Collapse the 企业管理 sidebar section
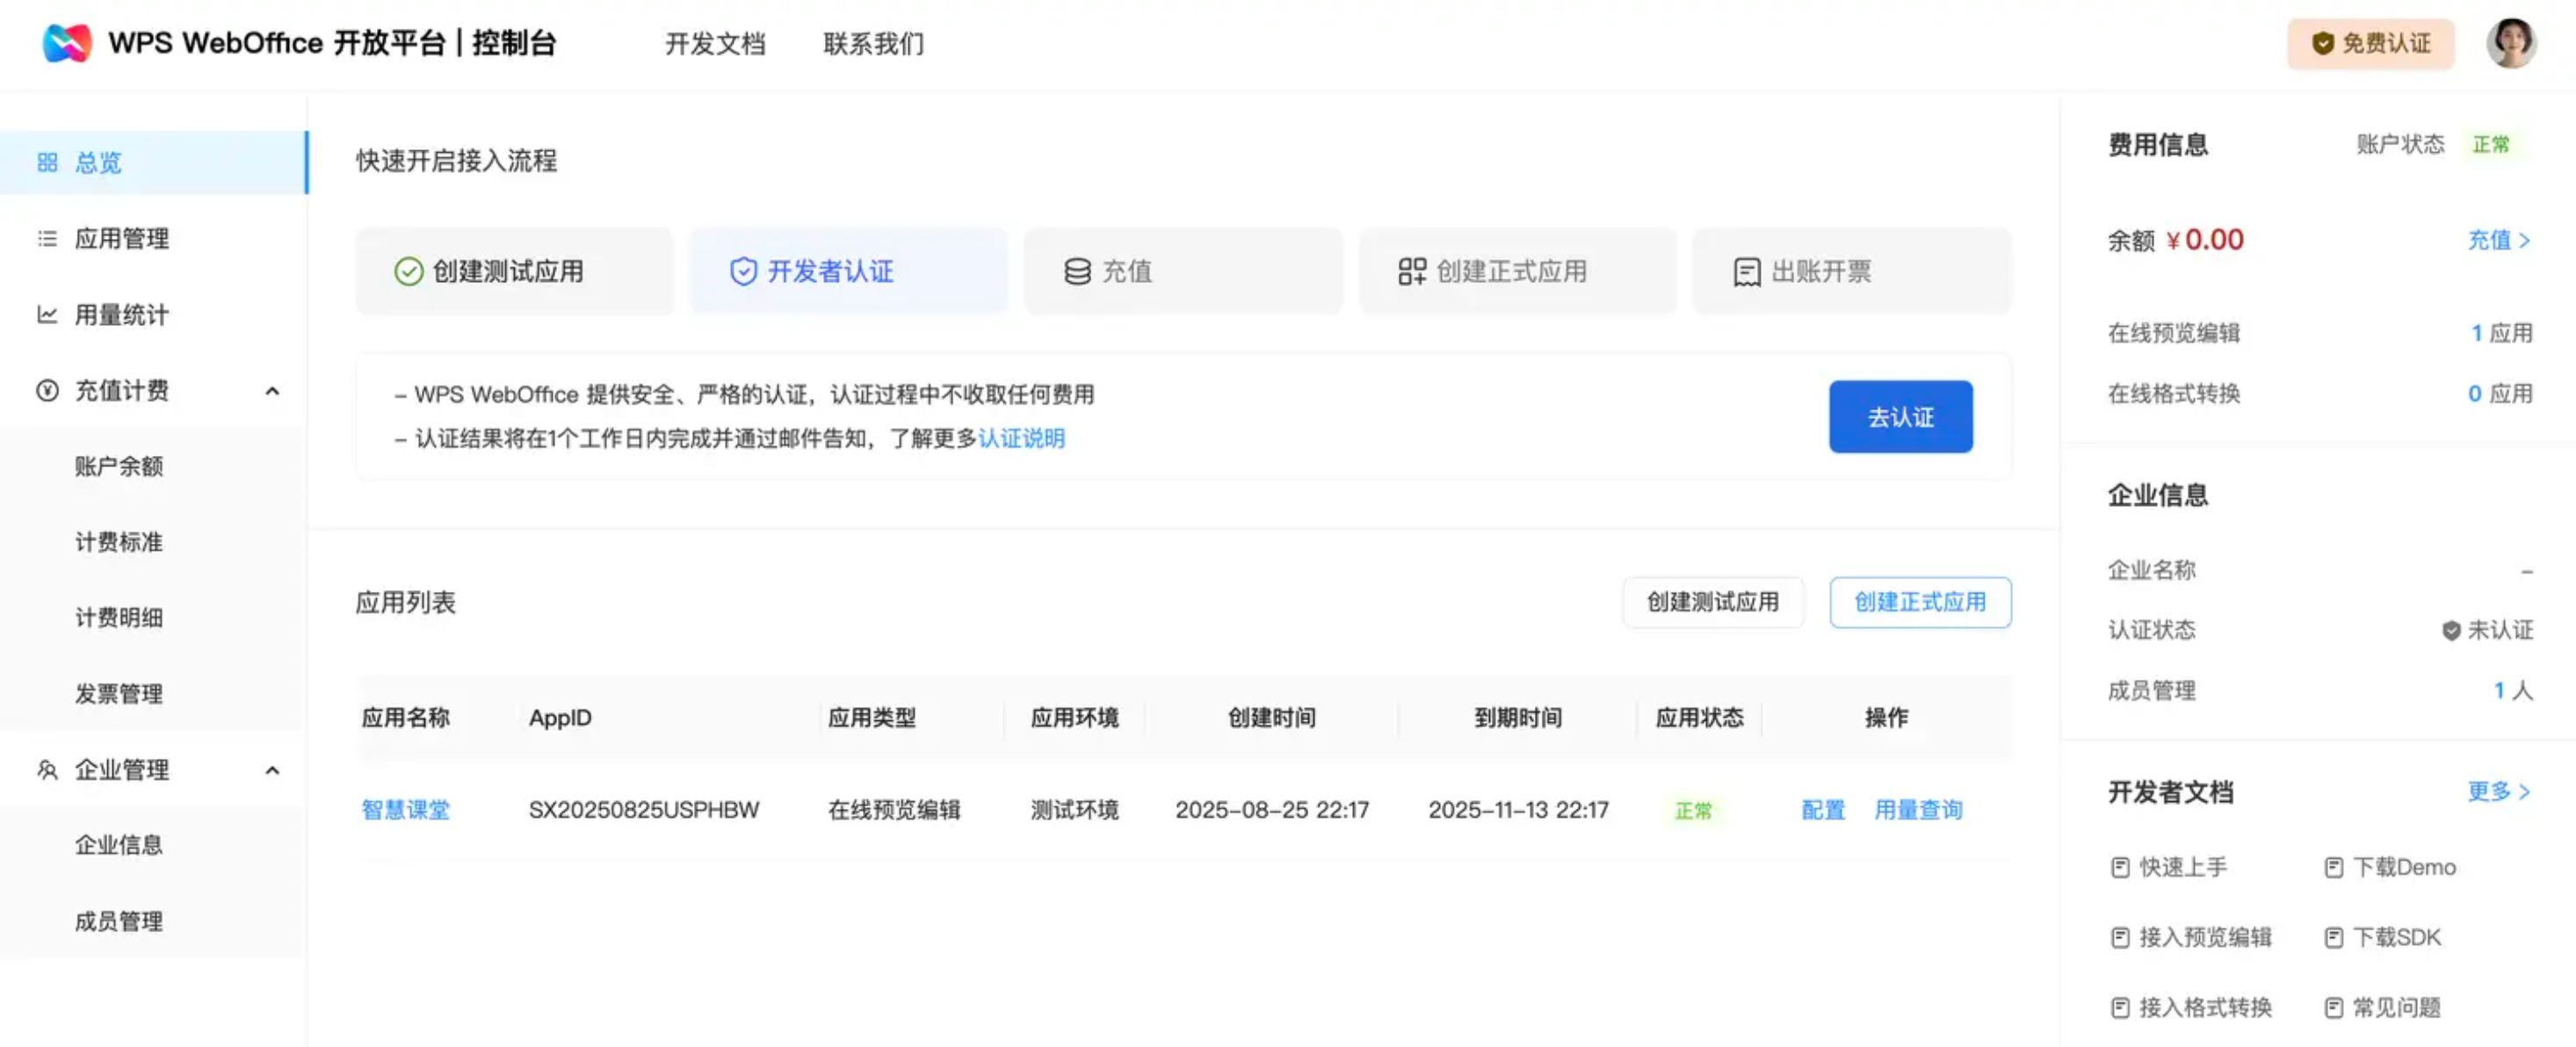Viewport: 2576px width, 1047px height. pos(272,770)
